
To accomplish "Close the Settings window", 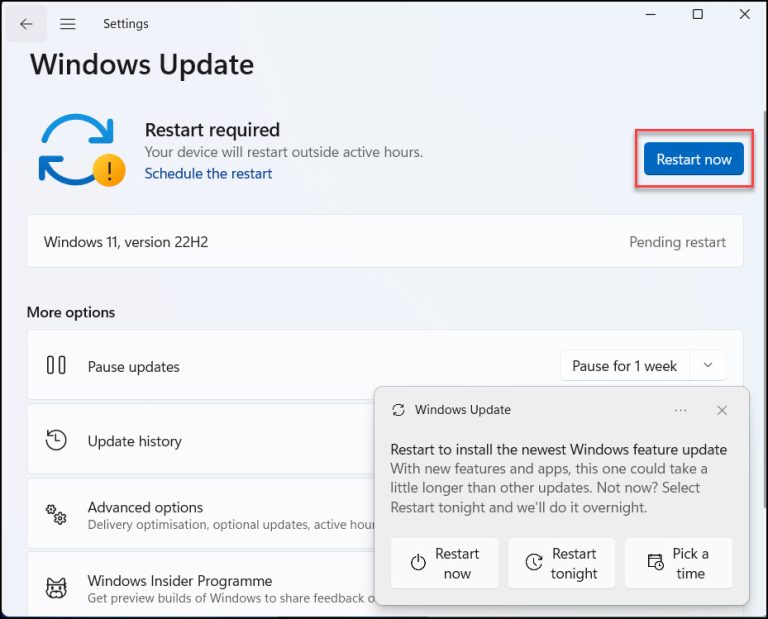I will [x=744, y=14].
